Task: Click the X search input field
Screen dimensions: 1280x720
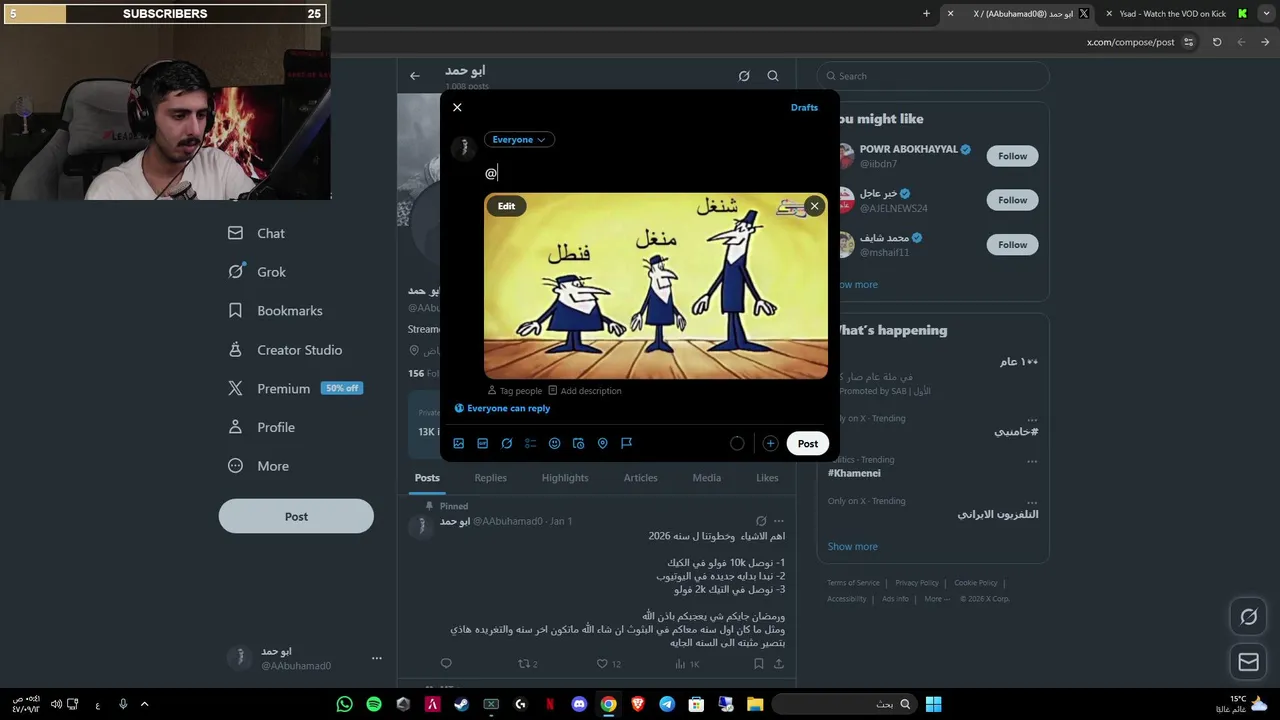Action: 933,76
